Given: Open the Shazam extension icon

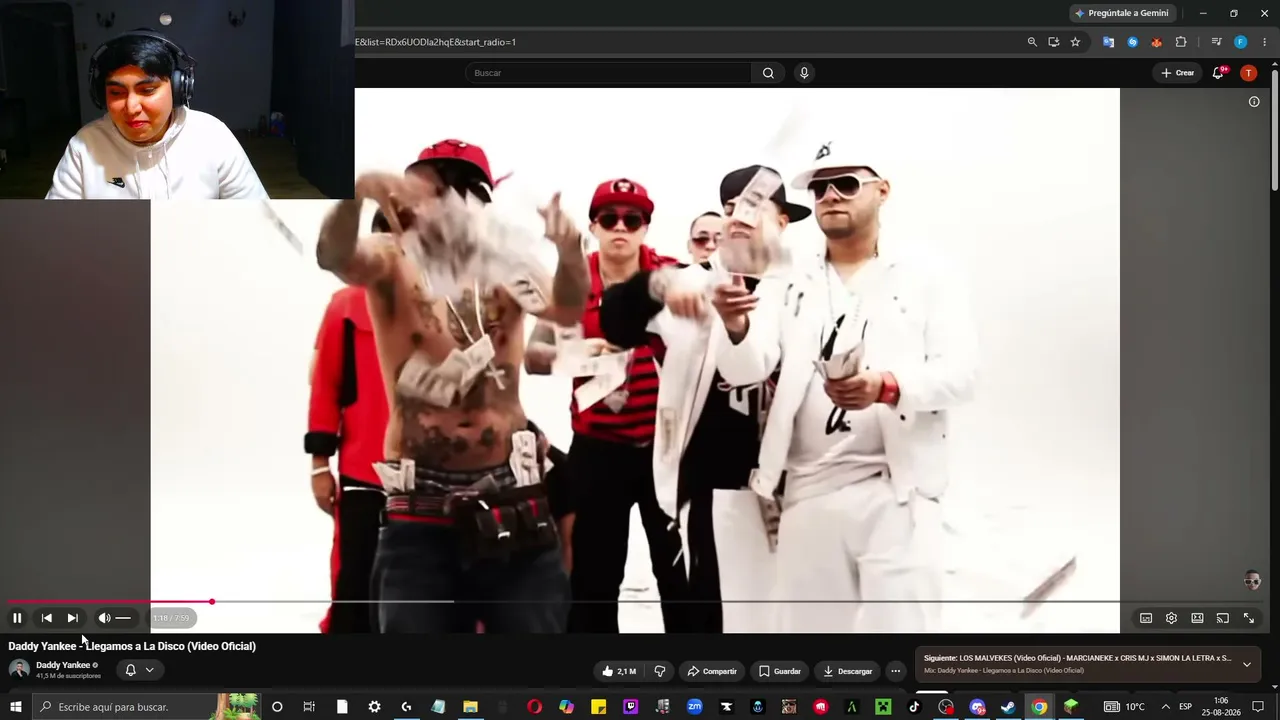Looking at the screenshot, I should [x=1132, y=42].
